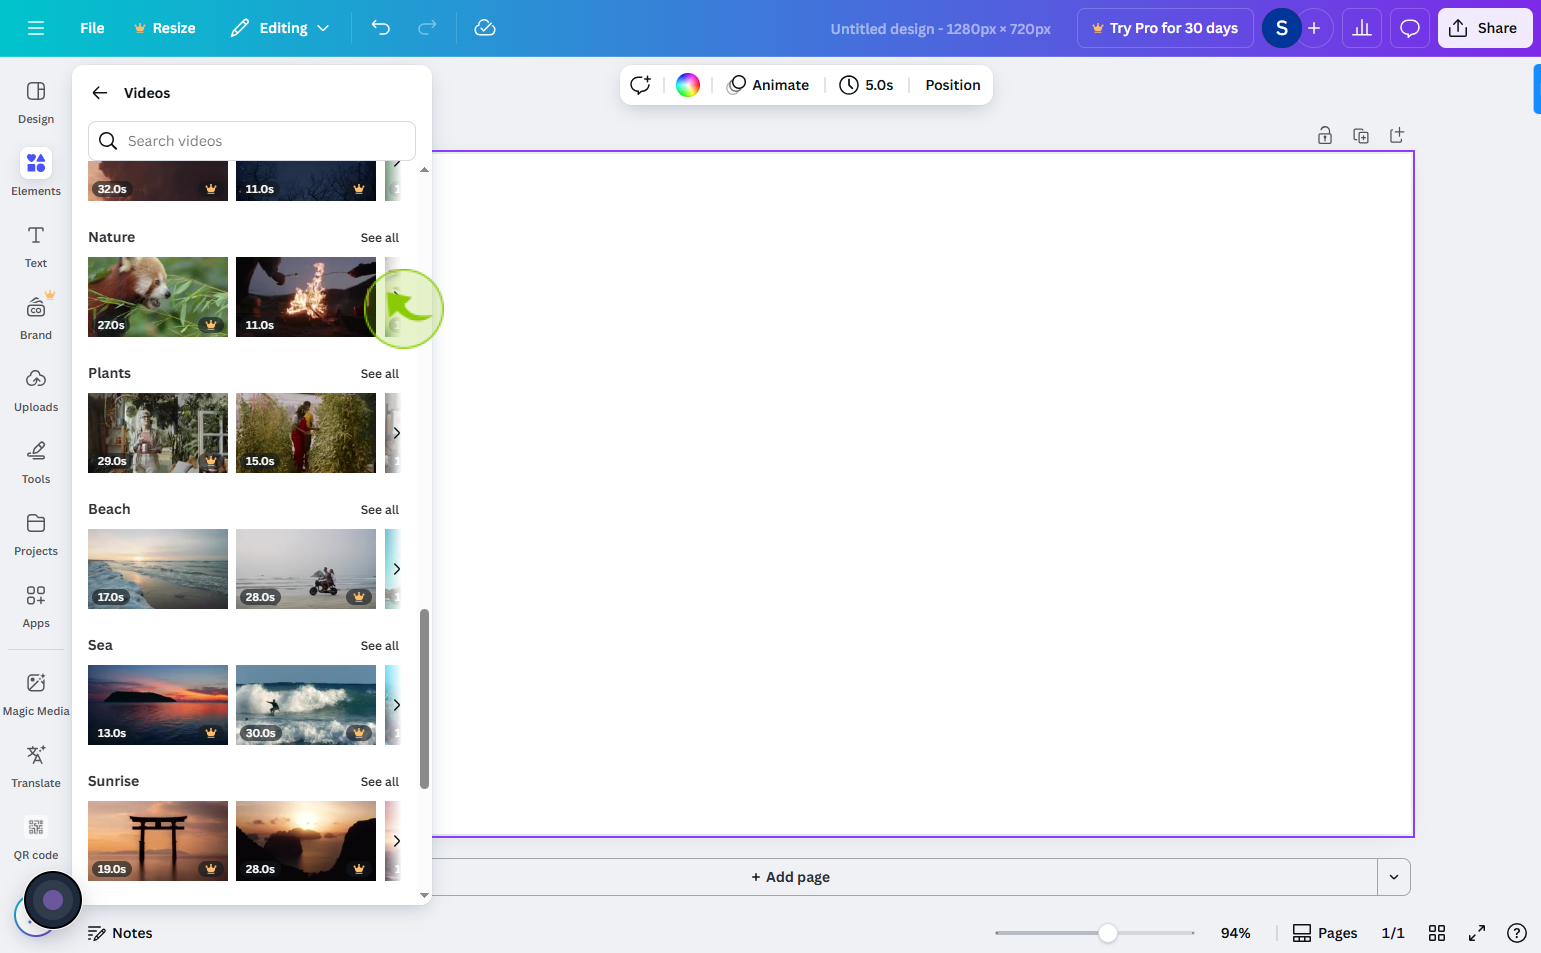Open the Position panel
This screenshot has height=953, width=1541.
point(953,85)
